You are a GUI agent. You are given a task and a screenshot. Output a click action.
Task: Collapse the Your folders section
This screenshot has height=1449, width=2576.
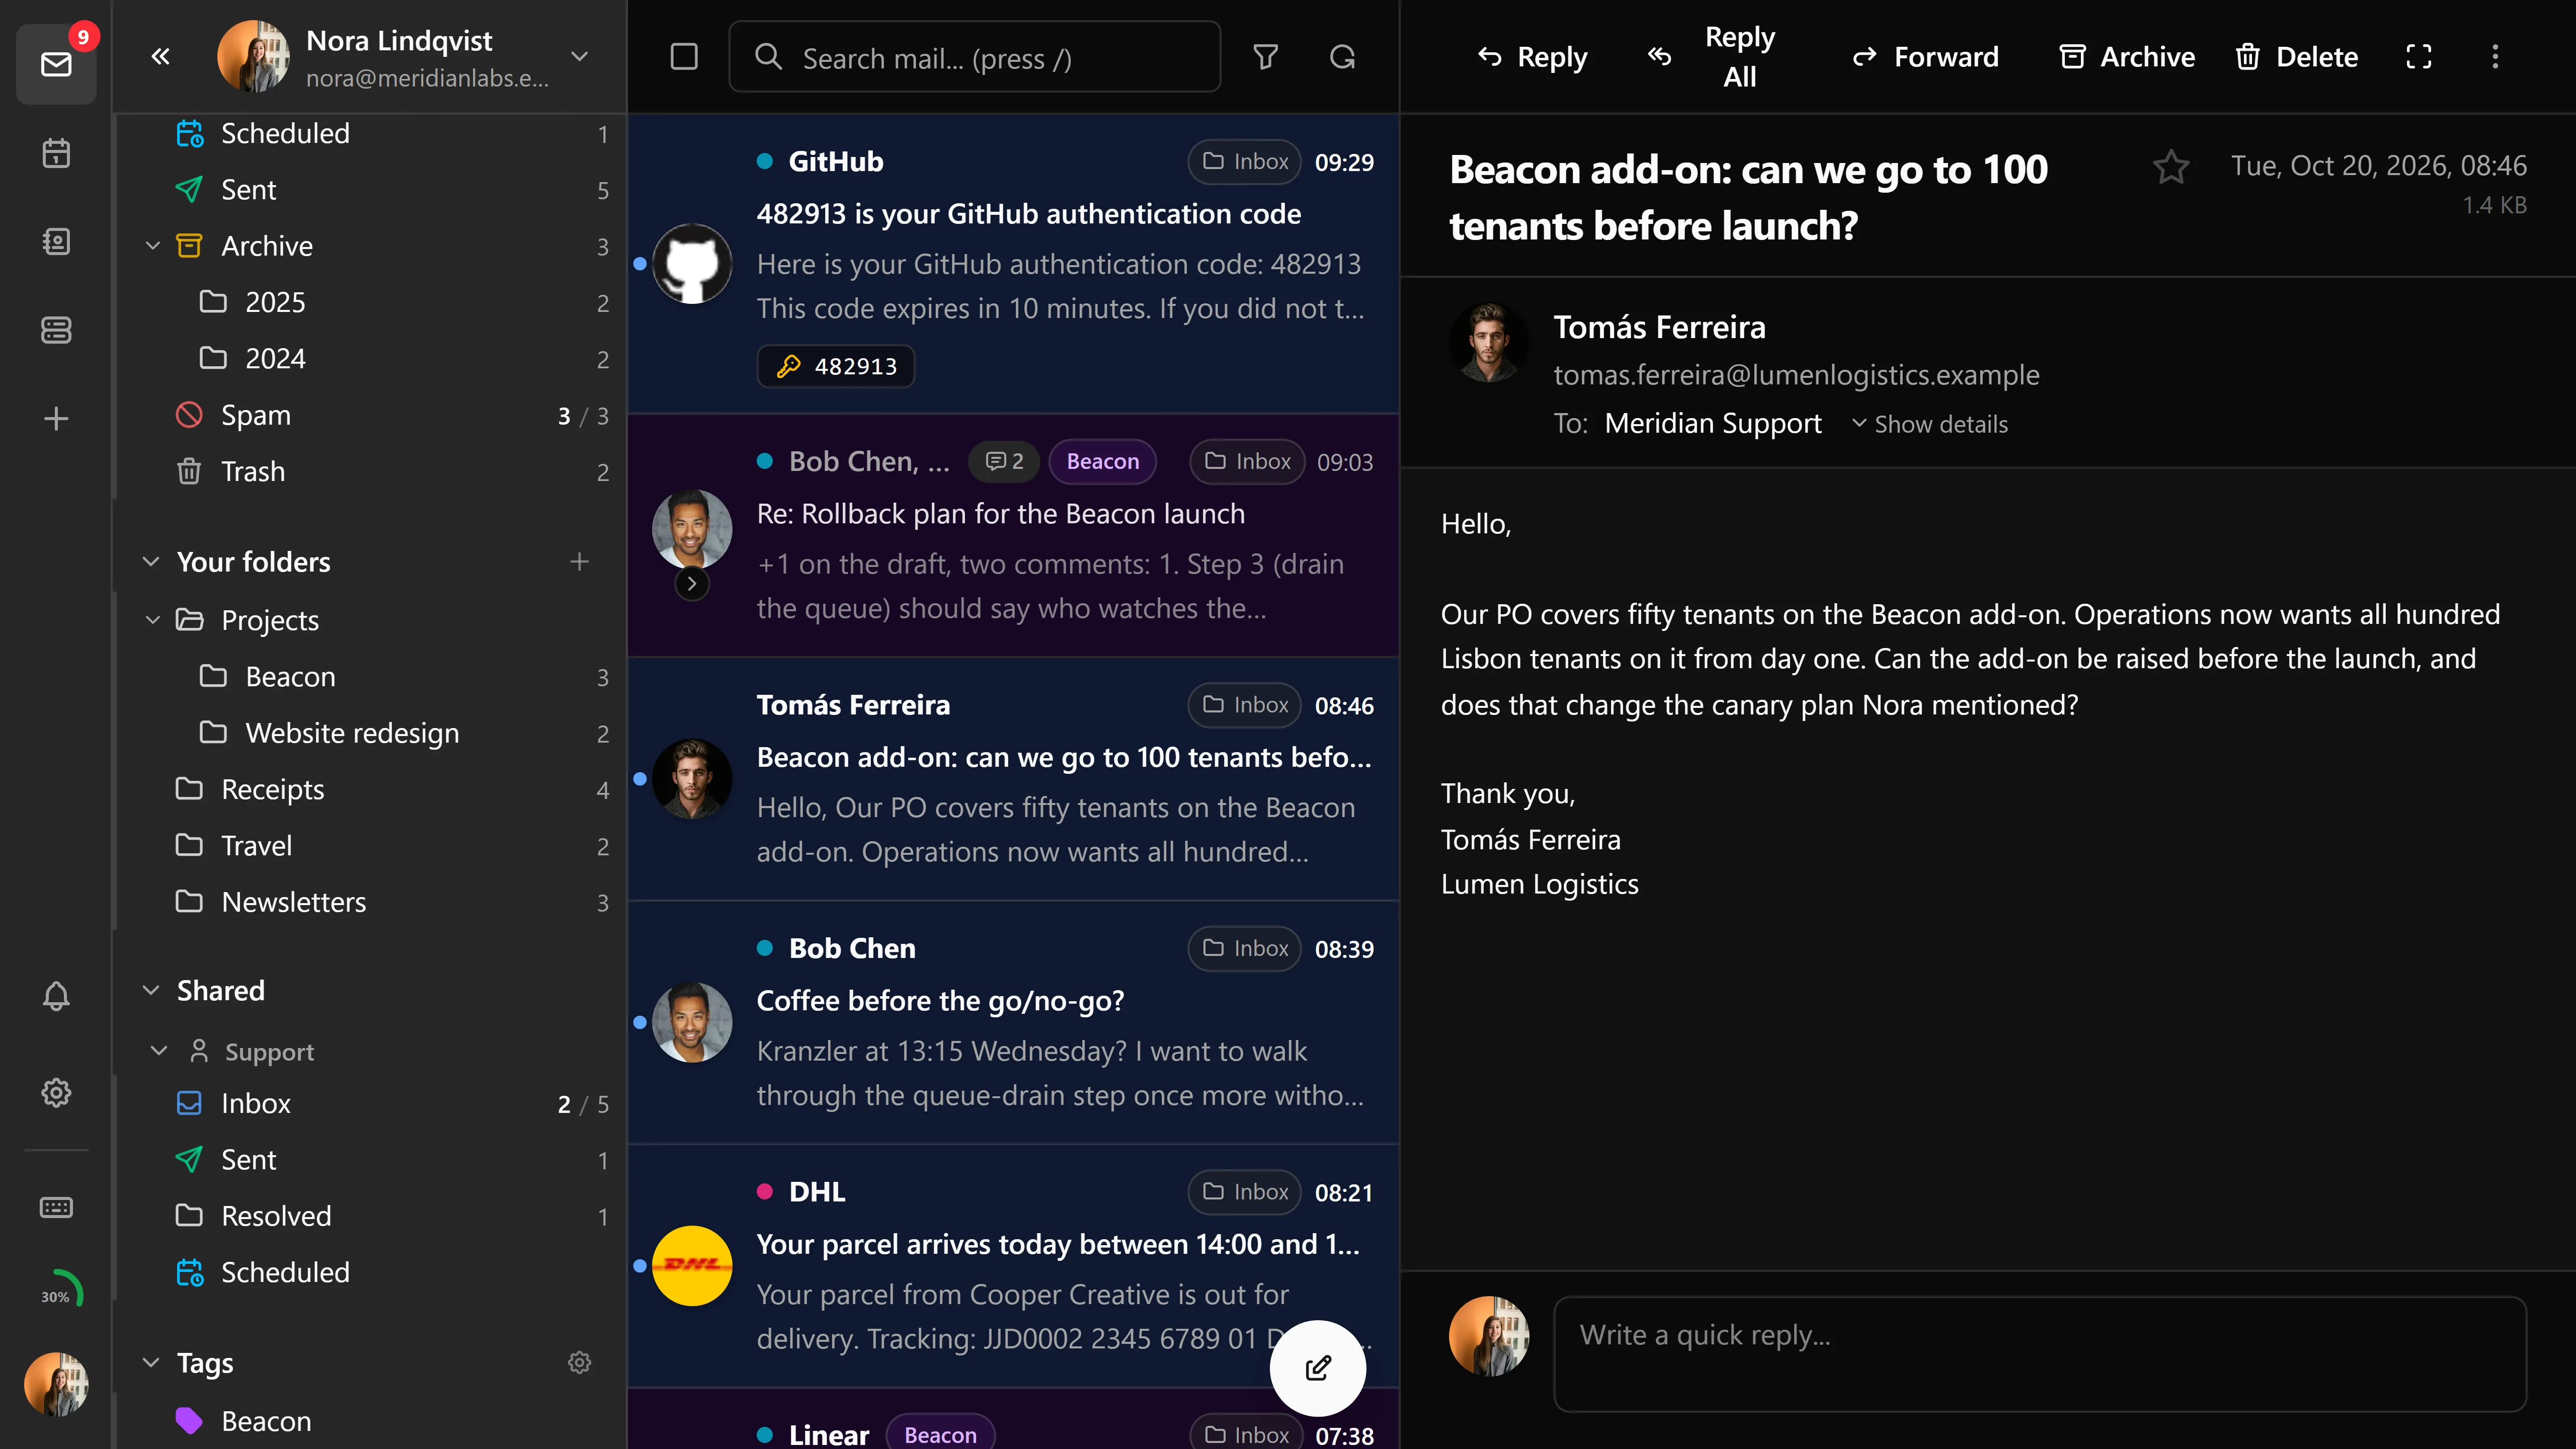(151, 562)
